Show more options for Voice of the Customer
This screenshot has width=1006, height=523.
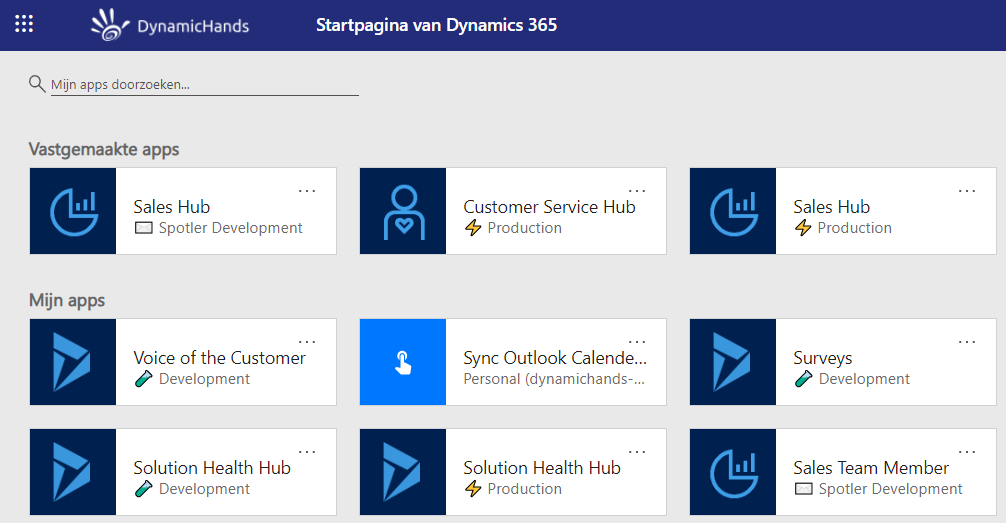pyautogui.click(x=307, y=342)
